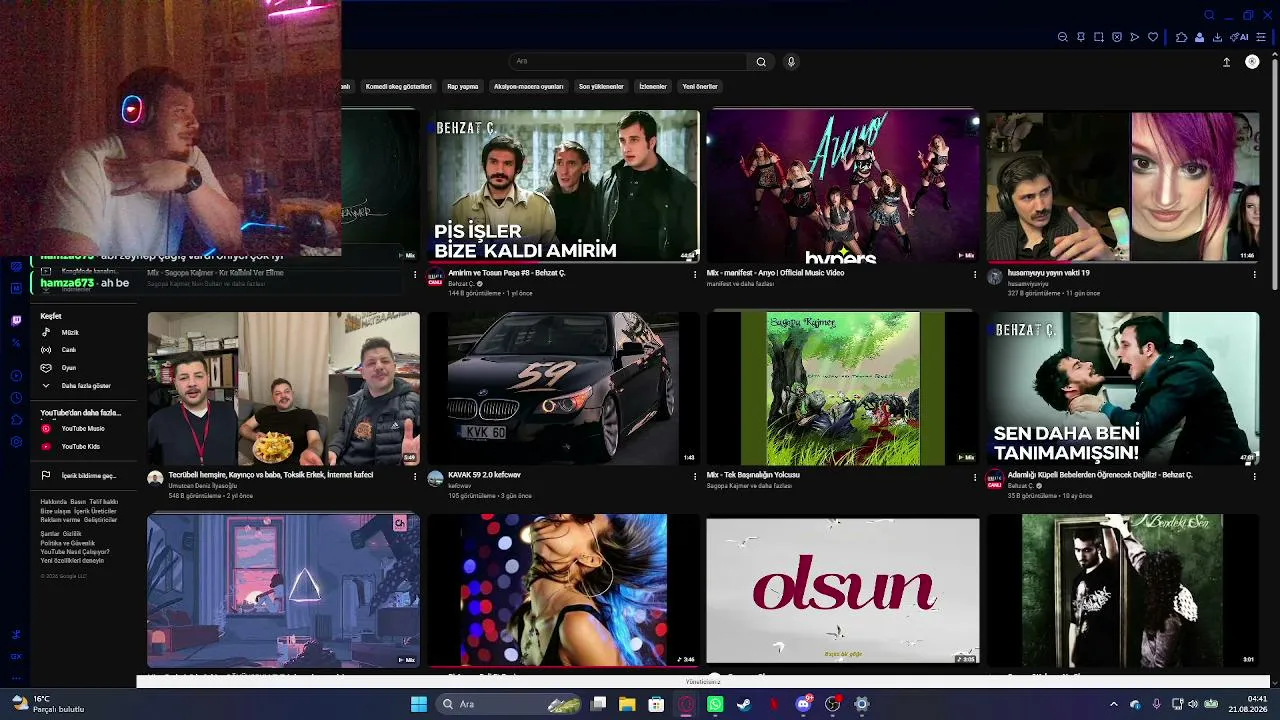1280x720 pixels.
Task: Select the 'Komedi skeç gösterileri' filter chip
Action: click(398, 87)
